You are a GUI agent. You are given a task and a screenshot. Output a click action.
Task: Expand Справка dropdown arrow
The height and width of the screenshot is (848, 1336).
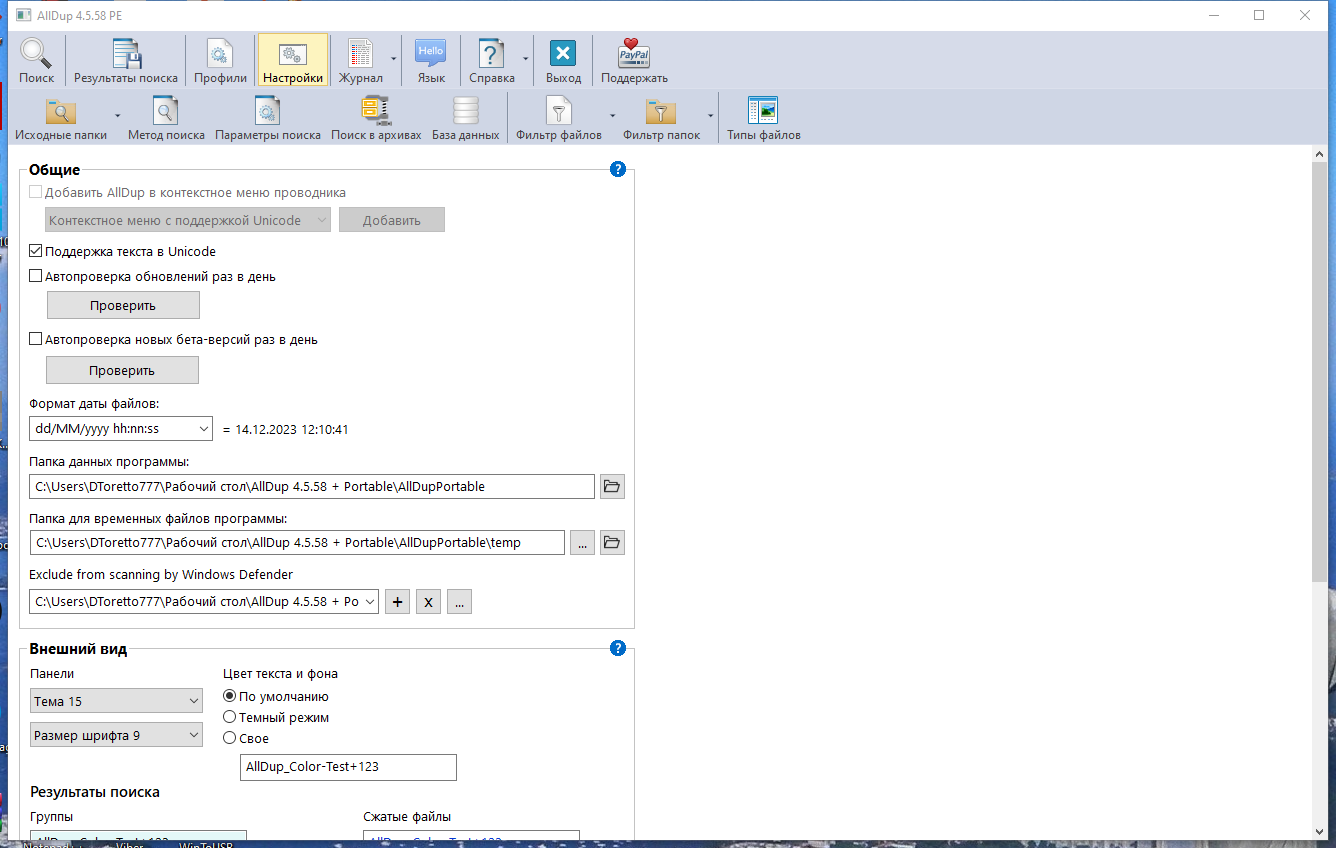tap(525, 59)
